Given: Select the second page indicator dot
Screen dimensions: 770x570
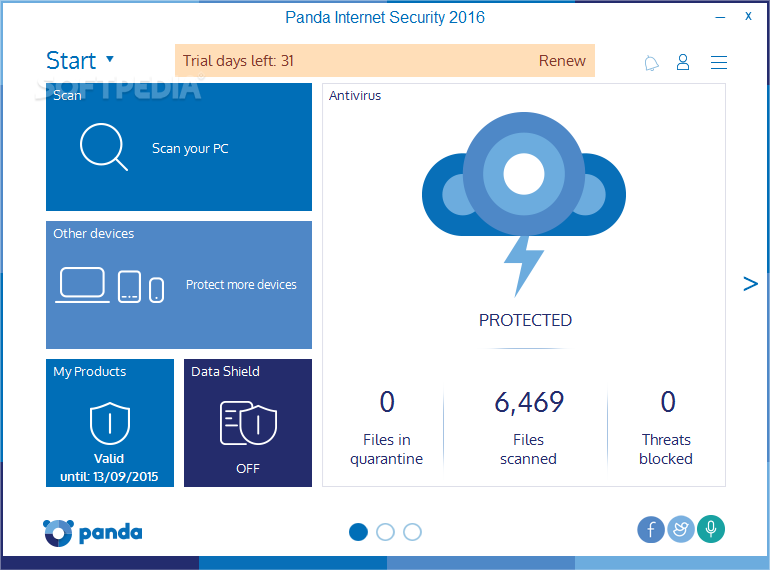Looking at the screenshot, I should click(x=385, y=532).
